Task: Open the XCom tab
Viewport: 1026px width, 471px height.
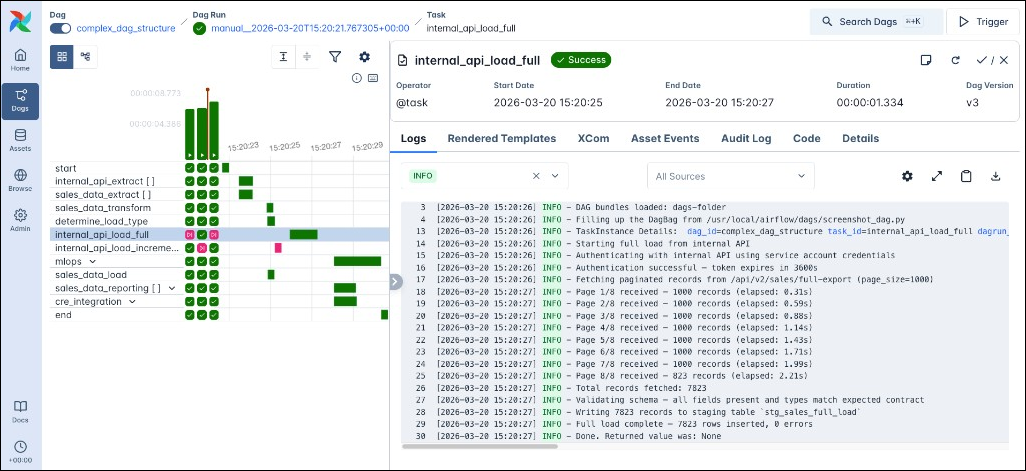Action: (x=593, y=139)
